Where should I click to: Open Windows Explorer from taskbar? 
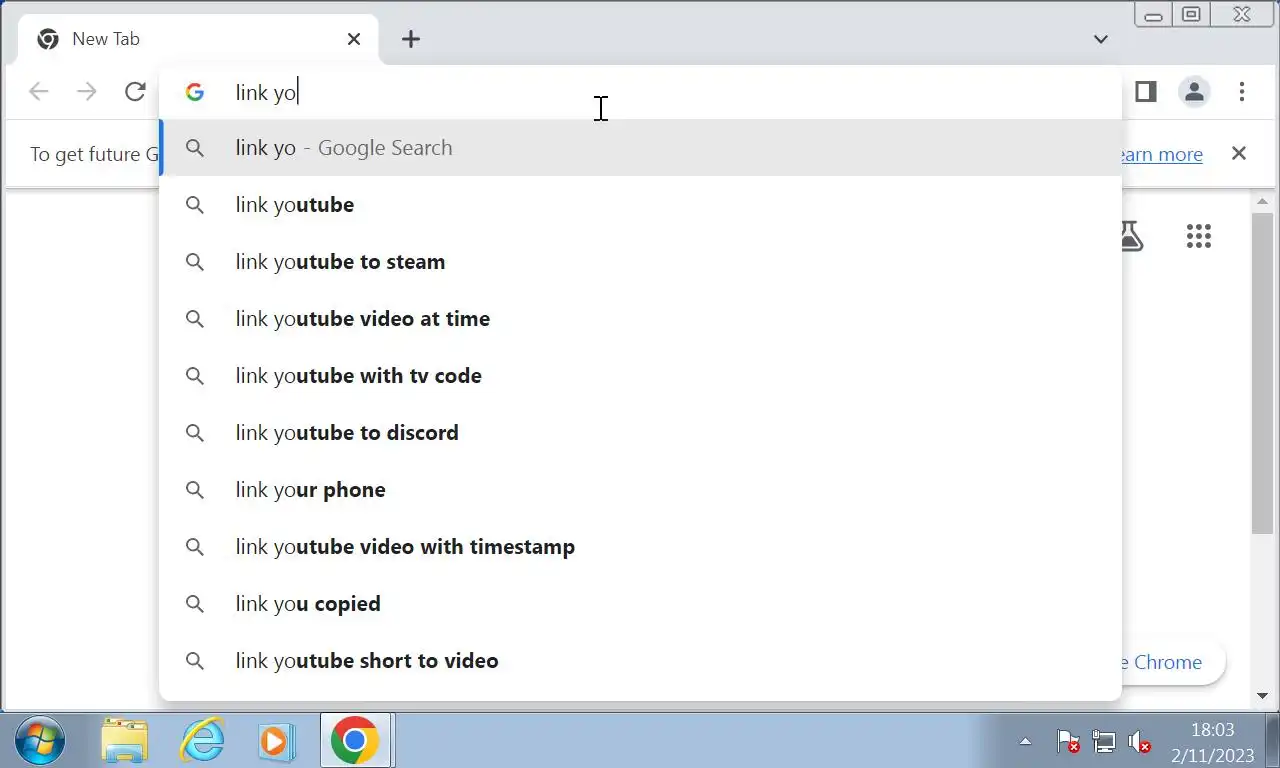coord(126,741)
